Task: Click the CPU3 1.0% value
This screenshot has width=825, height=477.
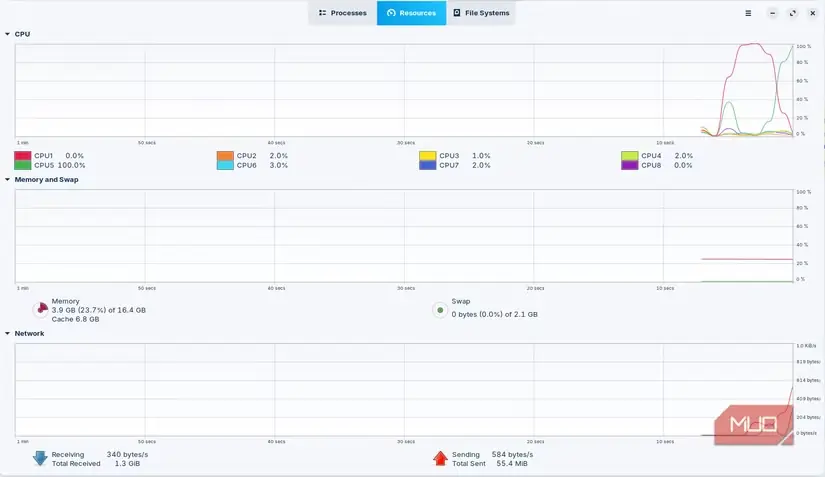Action: (481, 156)
